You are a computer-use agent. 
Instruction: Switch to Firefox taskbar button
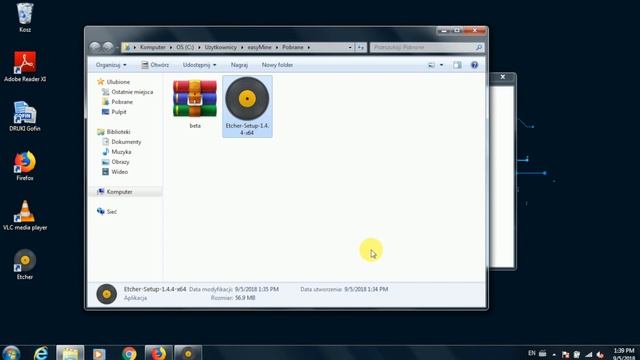click(x=159, y=353)
